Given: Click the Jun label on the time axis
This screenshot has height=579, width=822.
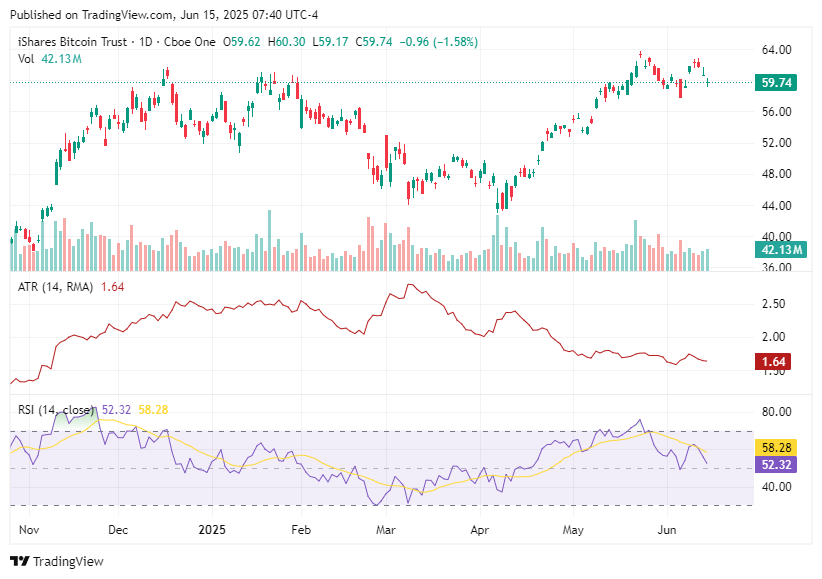Looking at the screenshot, I should tap(666, 530).
